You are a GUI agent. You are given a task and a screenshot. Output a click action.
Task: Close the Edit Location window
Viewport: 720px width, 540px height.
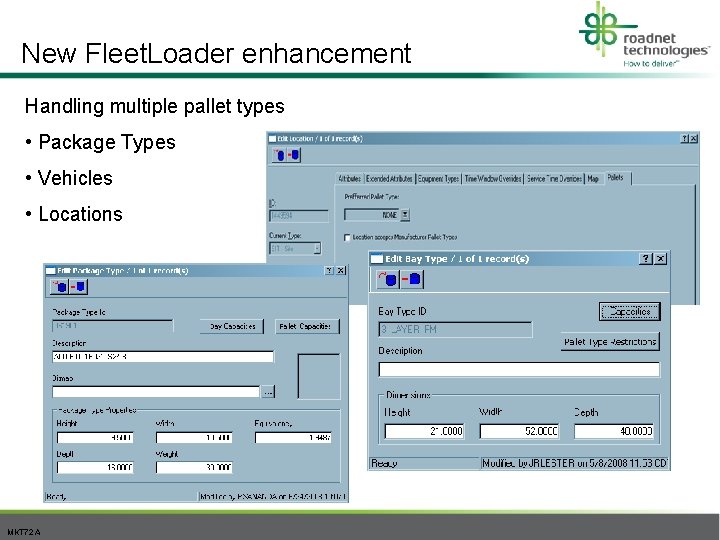pyautogui.click(x=693, y=138)
